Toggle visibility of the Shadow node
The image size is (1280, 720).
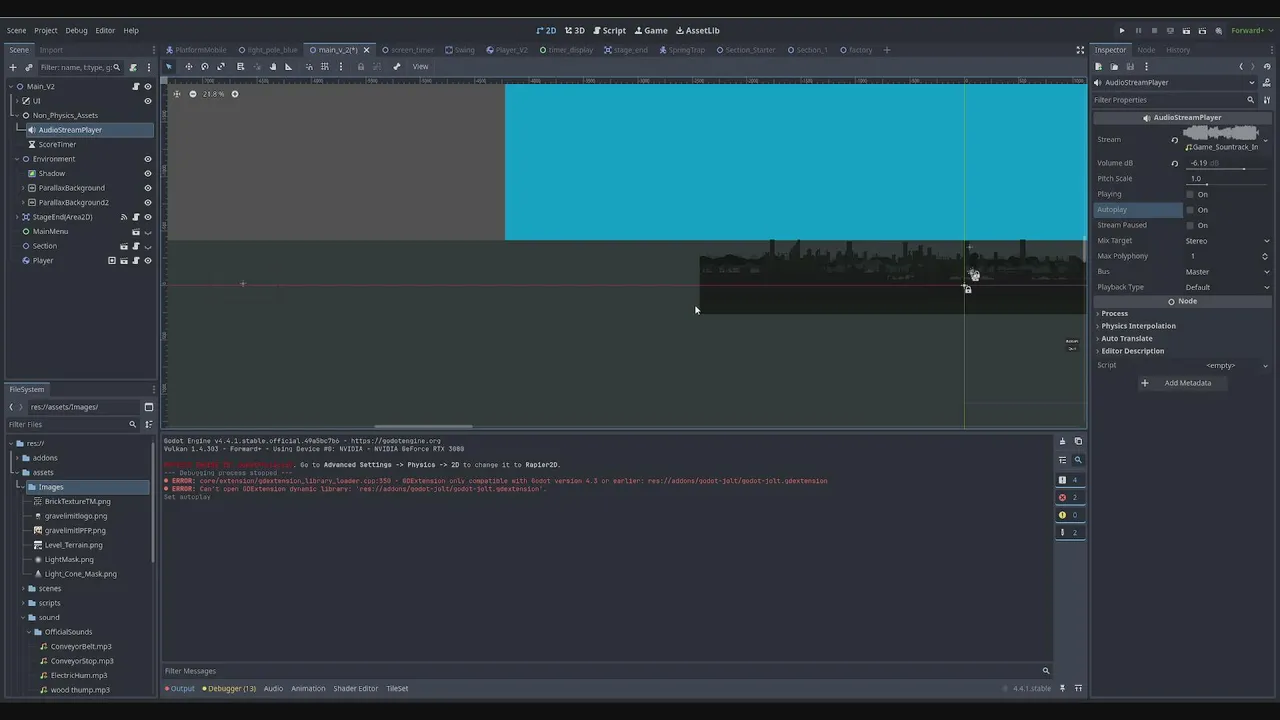(148, 173)
